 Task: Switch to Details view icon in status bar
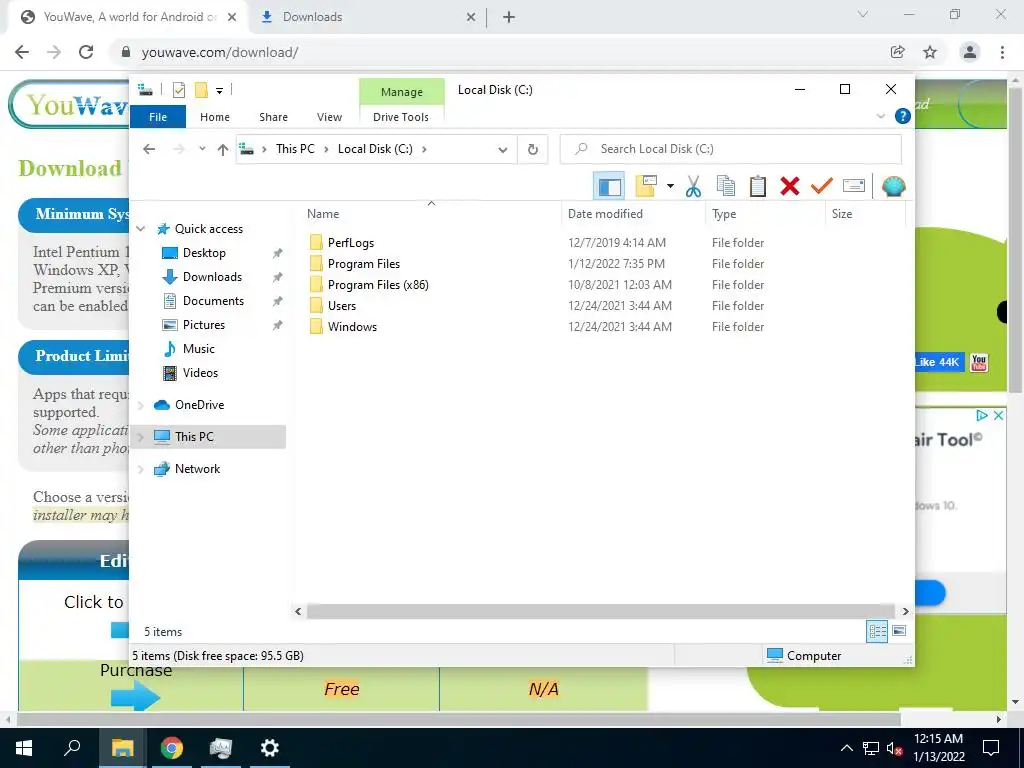(x=877, y=631)
